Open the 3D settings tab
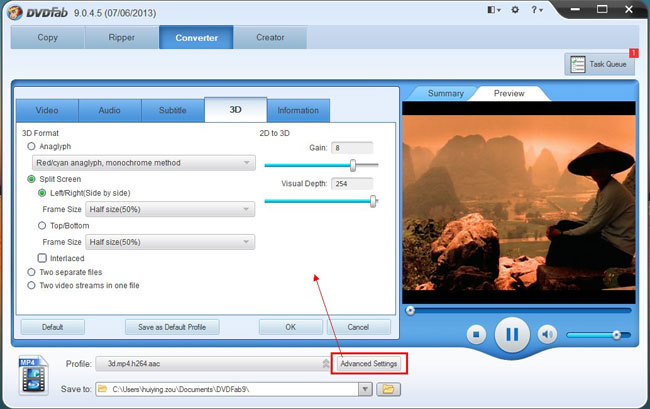 [235, 110]
